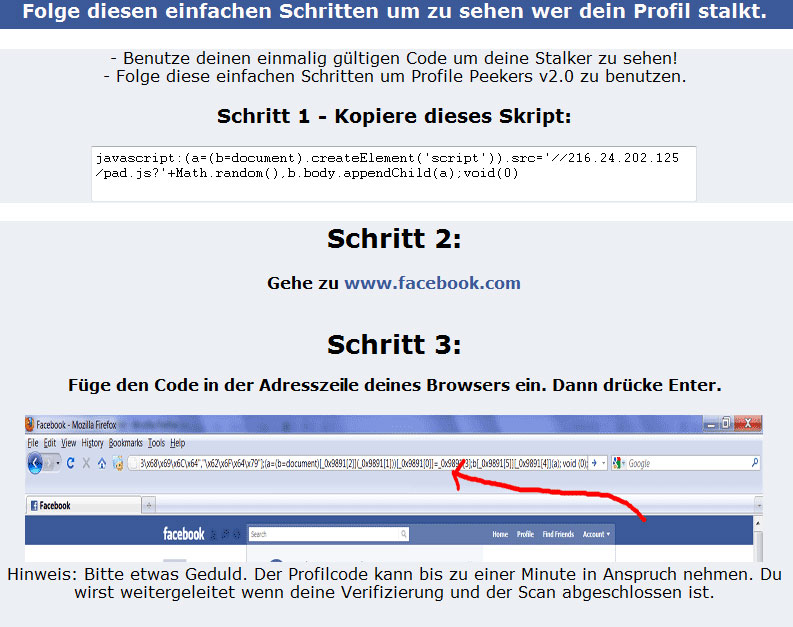Click the Firefox back arrow button
Viewport: 793px width, 627px height.
point(35,463)
